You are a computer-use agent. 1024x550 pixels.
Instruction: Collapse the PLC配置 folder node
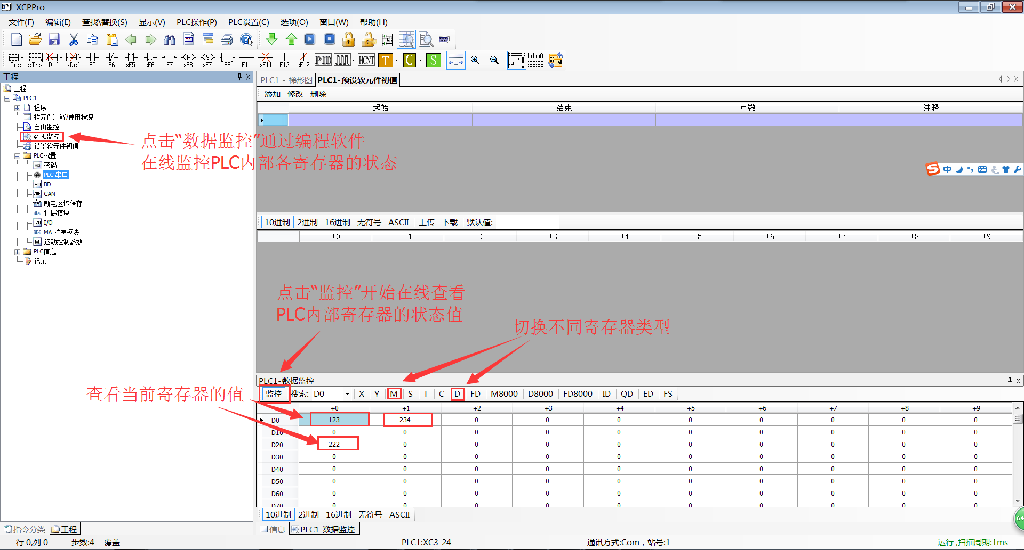[x=17, y=156]
